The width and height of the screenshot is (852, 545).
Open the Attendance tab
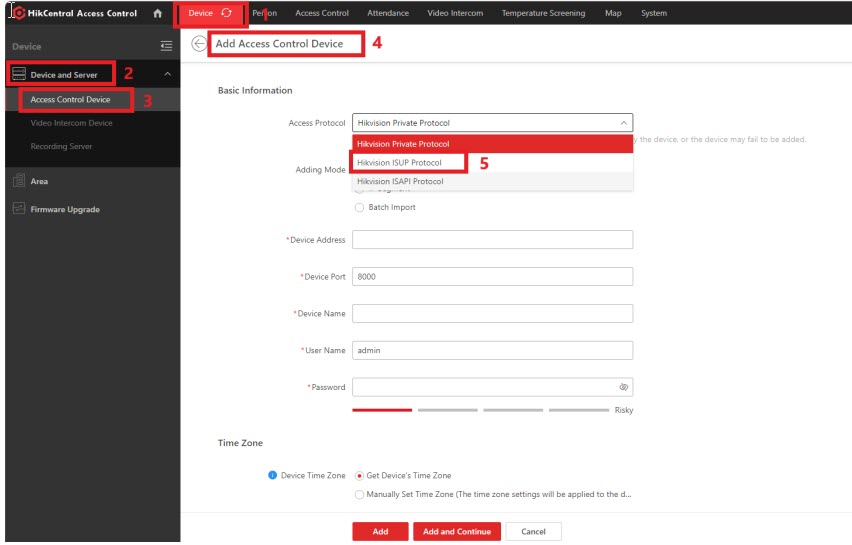388,13
